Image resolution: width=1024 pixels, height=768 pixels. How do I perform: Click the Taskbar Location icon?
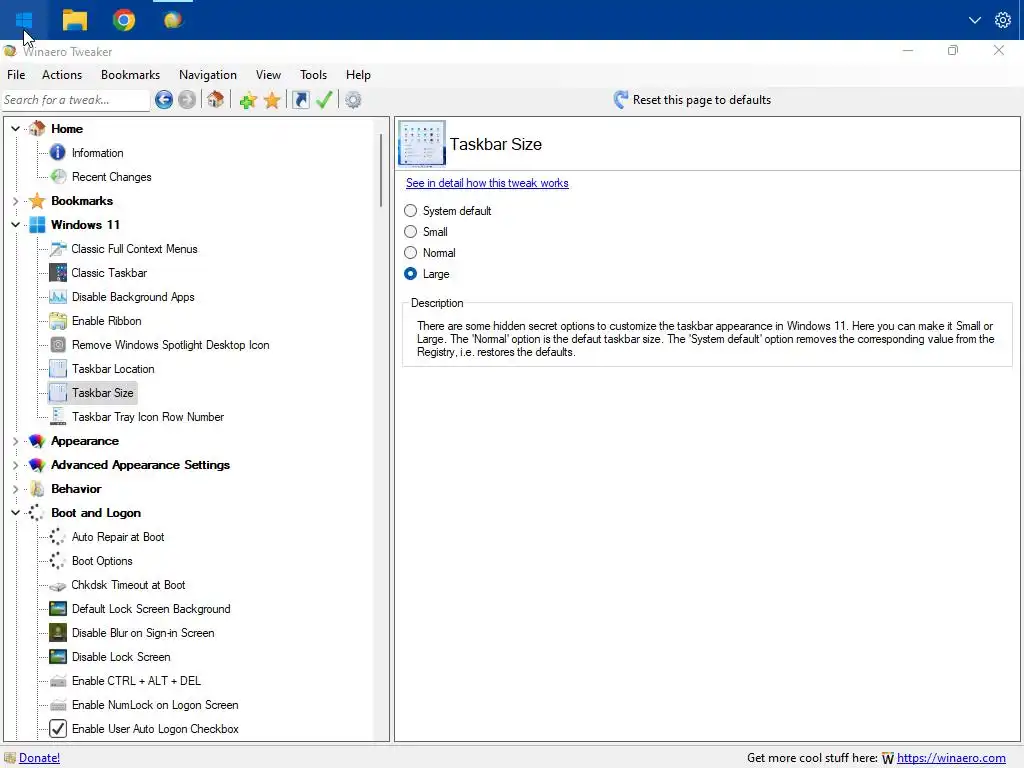point(58,369)
